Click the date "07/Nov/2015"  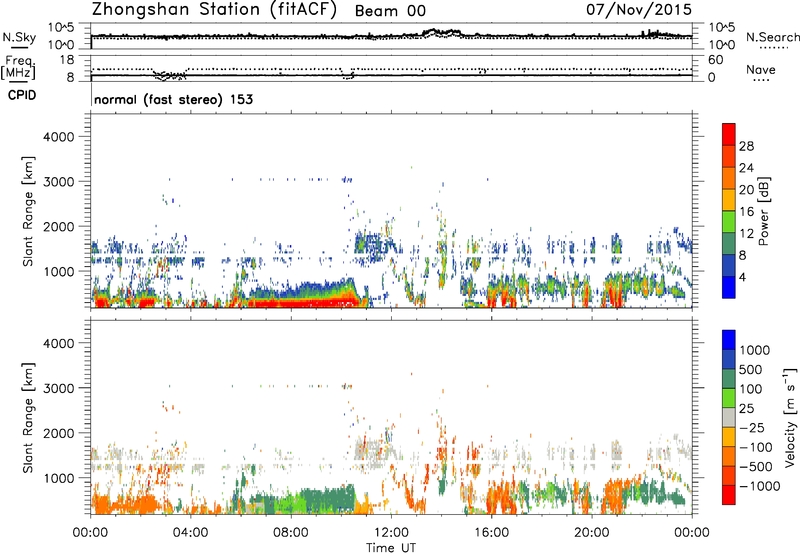[x=639, y=9]
